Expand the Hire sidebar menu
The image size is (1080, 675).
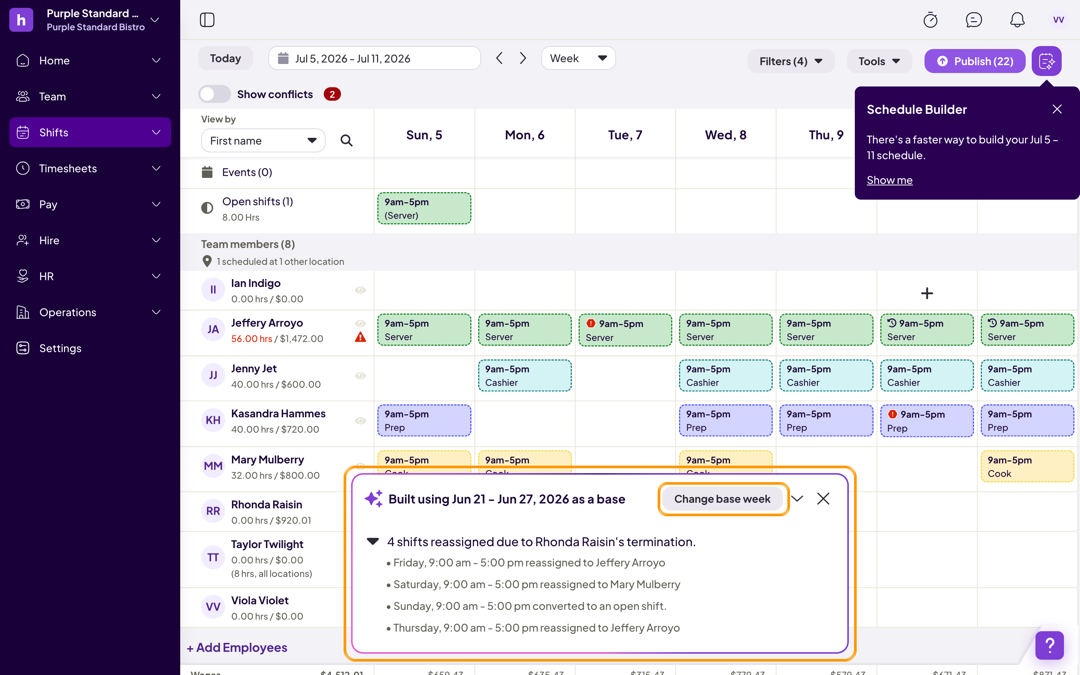[x=90, y=240]
